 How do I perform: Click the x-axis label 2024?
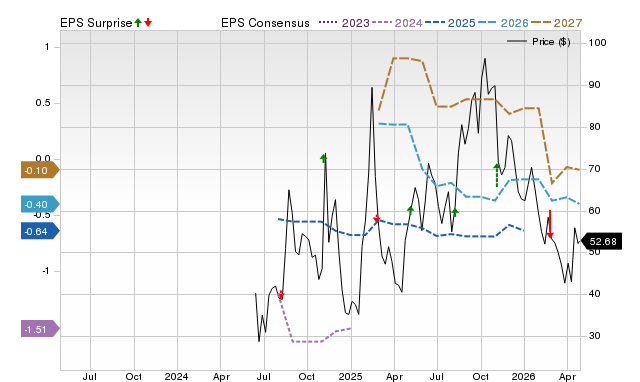(x=176, y=376)
